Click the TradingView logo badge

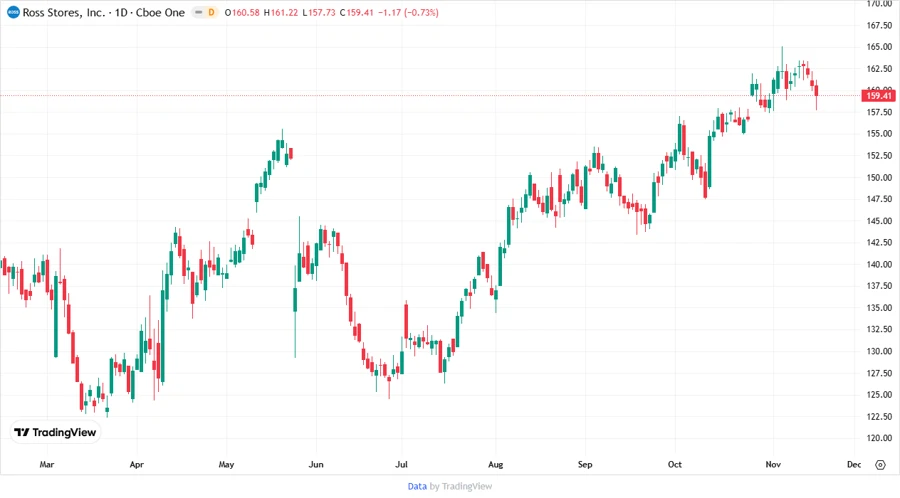coord(54,432)
